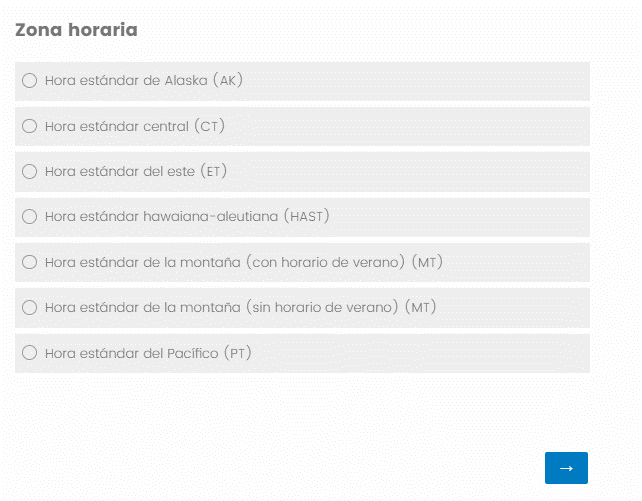This screenshot has width=642, height=501.
Task: Select montaña con horario de verano radio button
Action: click(29, 262)
